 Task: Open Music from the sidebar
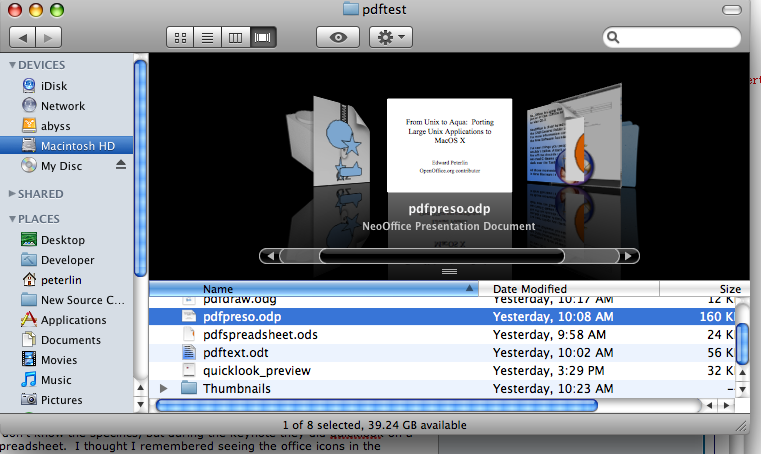(66, 380)
